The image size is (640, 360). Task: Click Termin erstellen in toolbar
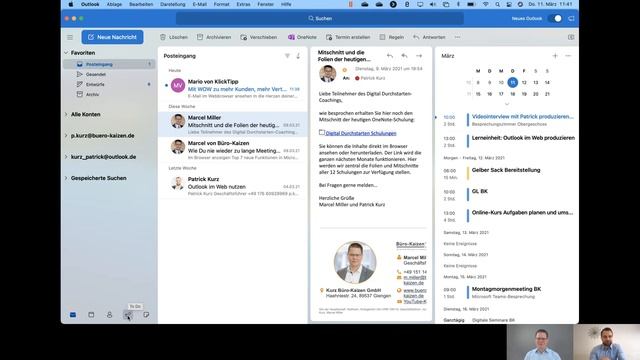click(348, 37)
